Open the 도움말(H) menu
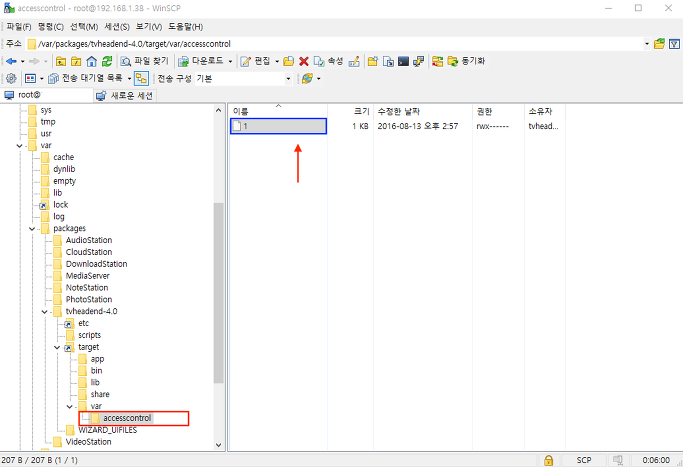 point(186,27)
